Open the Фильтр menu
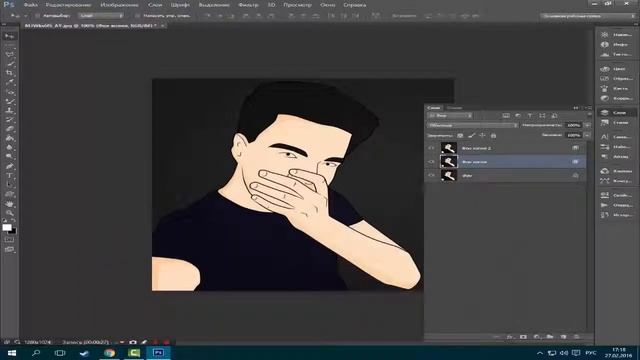This screenshot has height=360, width=640. tap(248, 5)
